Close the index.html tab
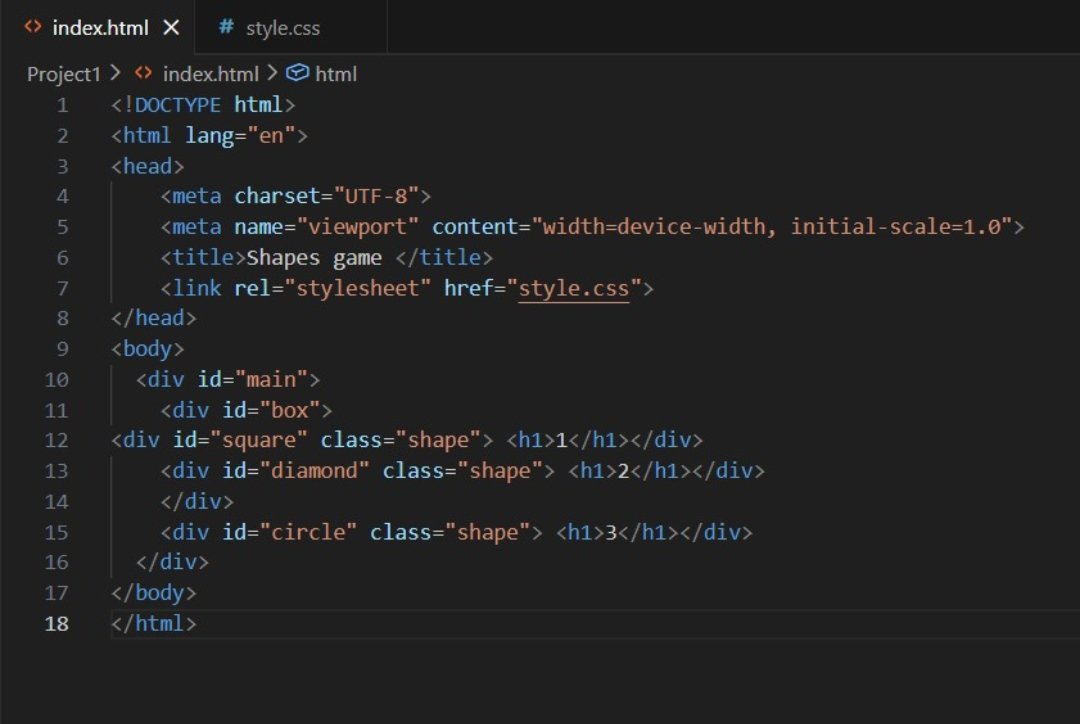Viewport: 1080px width, 724px height. [x=172, y=28]
